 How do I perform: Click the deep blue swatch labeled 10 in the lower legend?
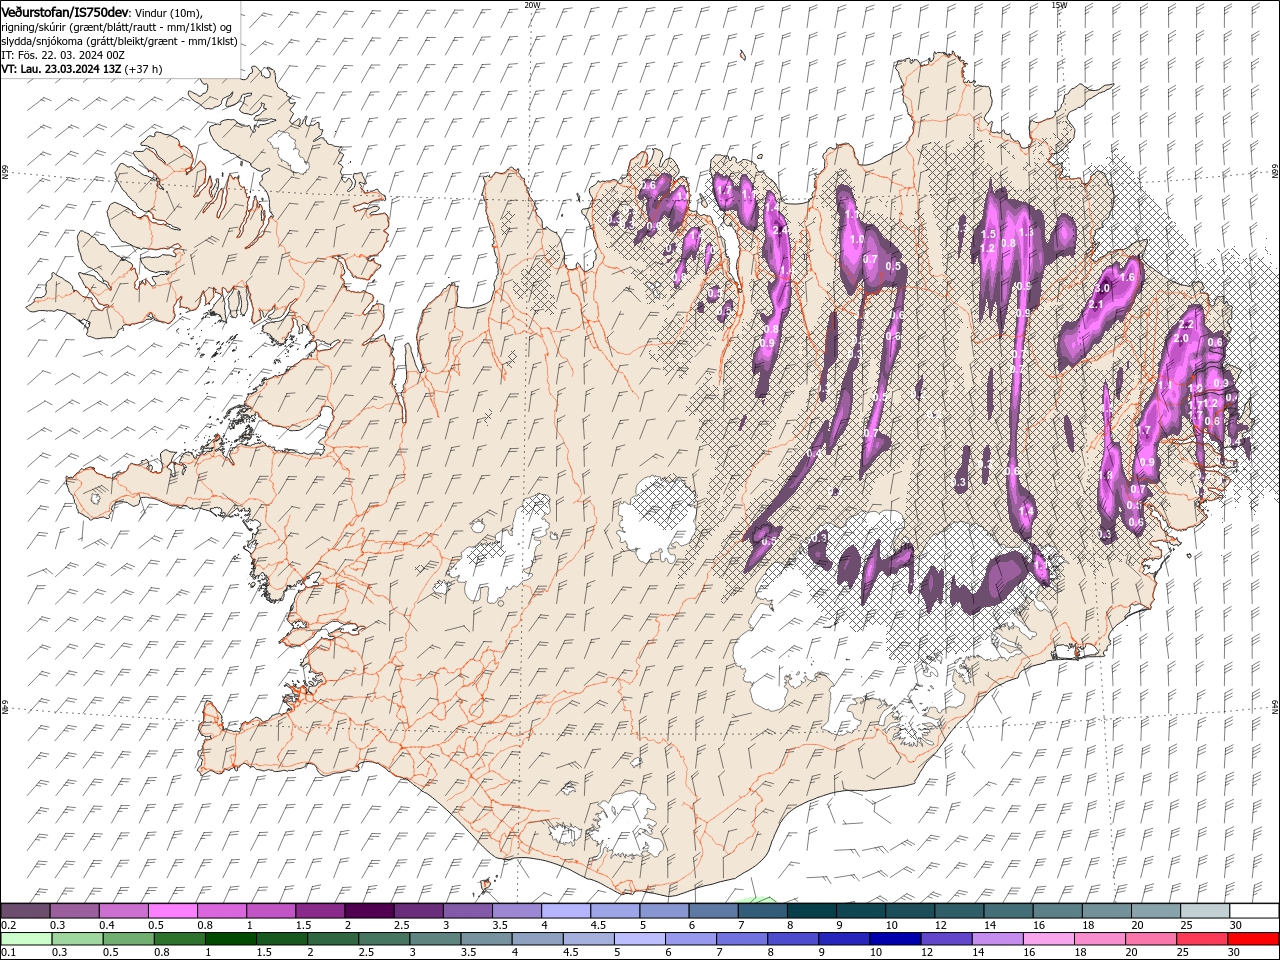[x=894, y=939]
